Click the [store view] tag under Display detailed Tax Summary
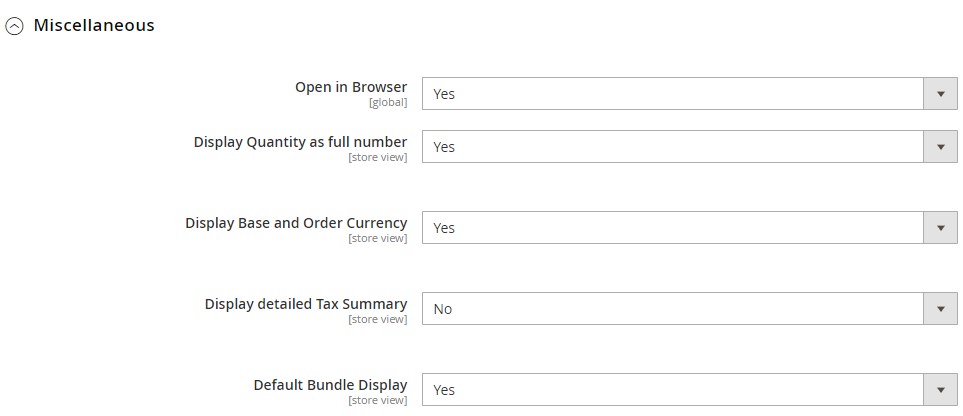The image size is (963, 416). [378, 320]
